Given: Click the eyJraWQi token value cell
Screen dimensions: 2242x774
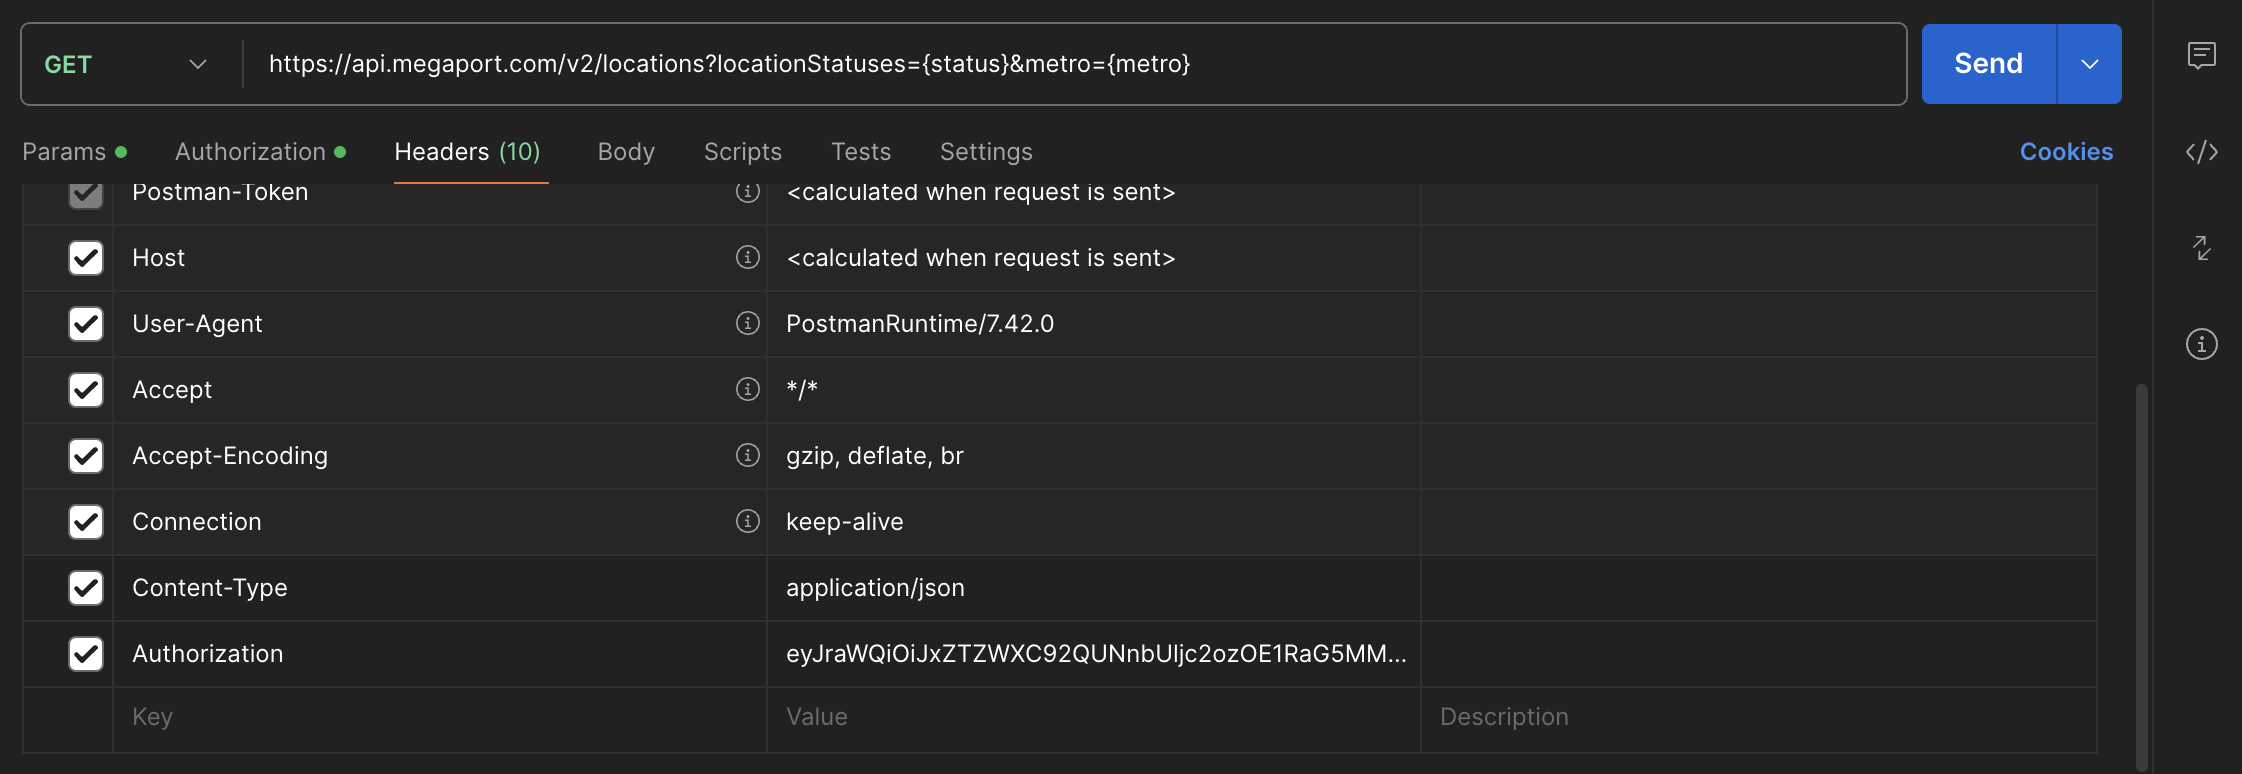Looking at the screenshot, I should pos(1094,654).
